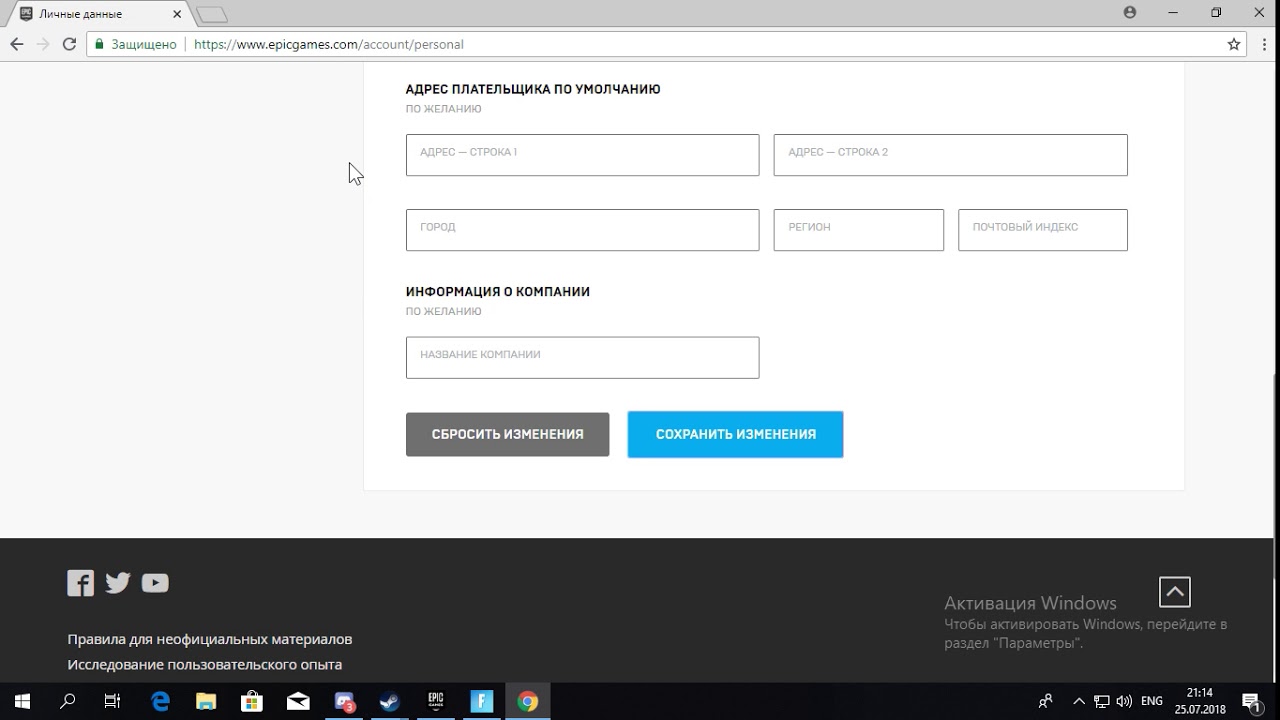Screen dimensions: 1280x720
Task: Focus the 'Название компании' input field
Action: (582, 357)
